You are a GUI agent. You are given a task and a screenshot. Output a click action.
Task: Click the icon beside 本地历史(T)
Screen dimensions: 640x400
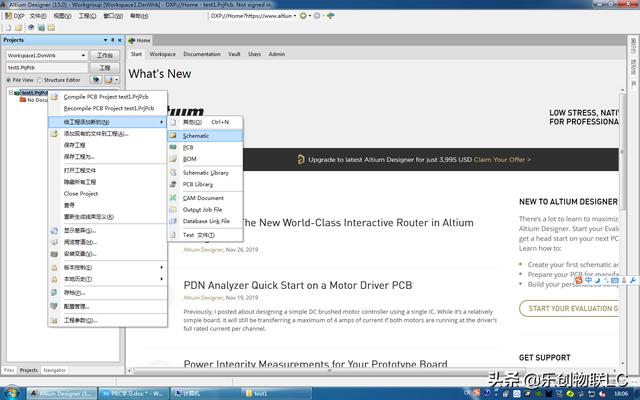click(54, 279)
